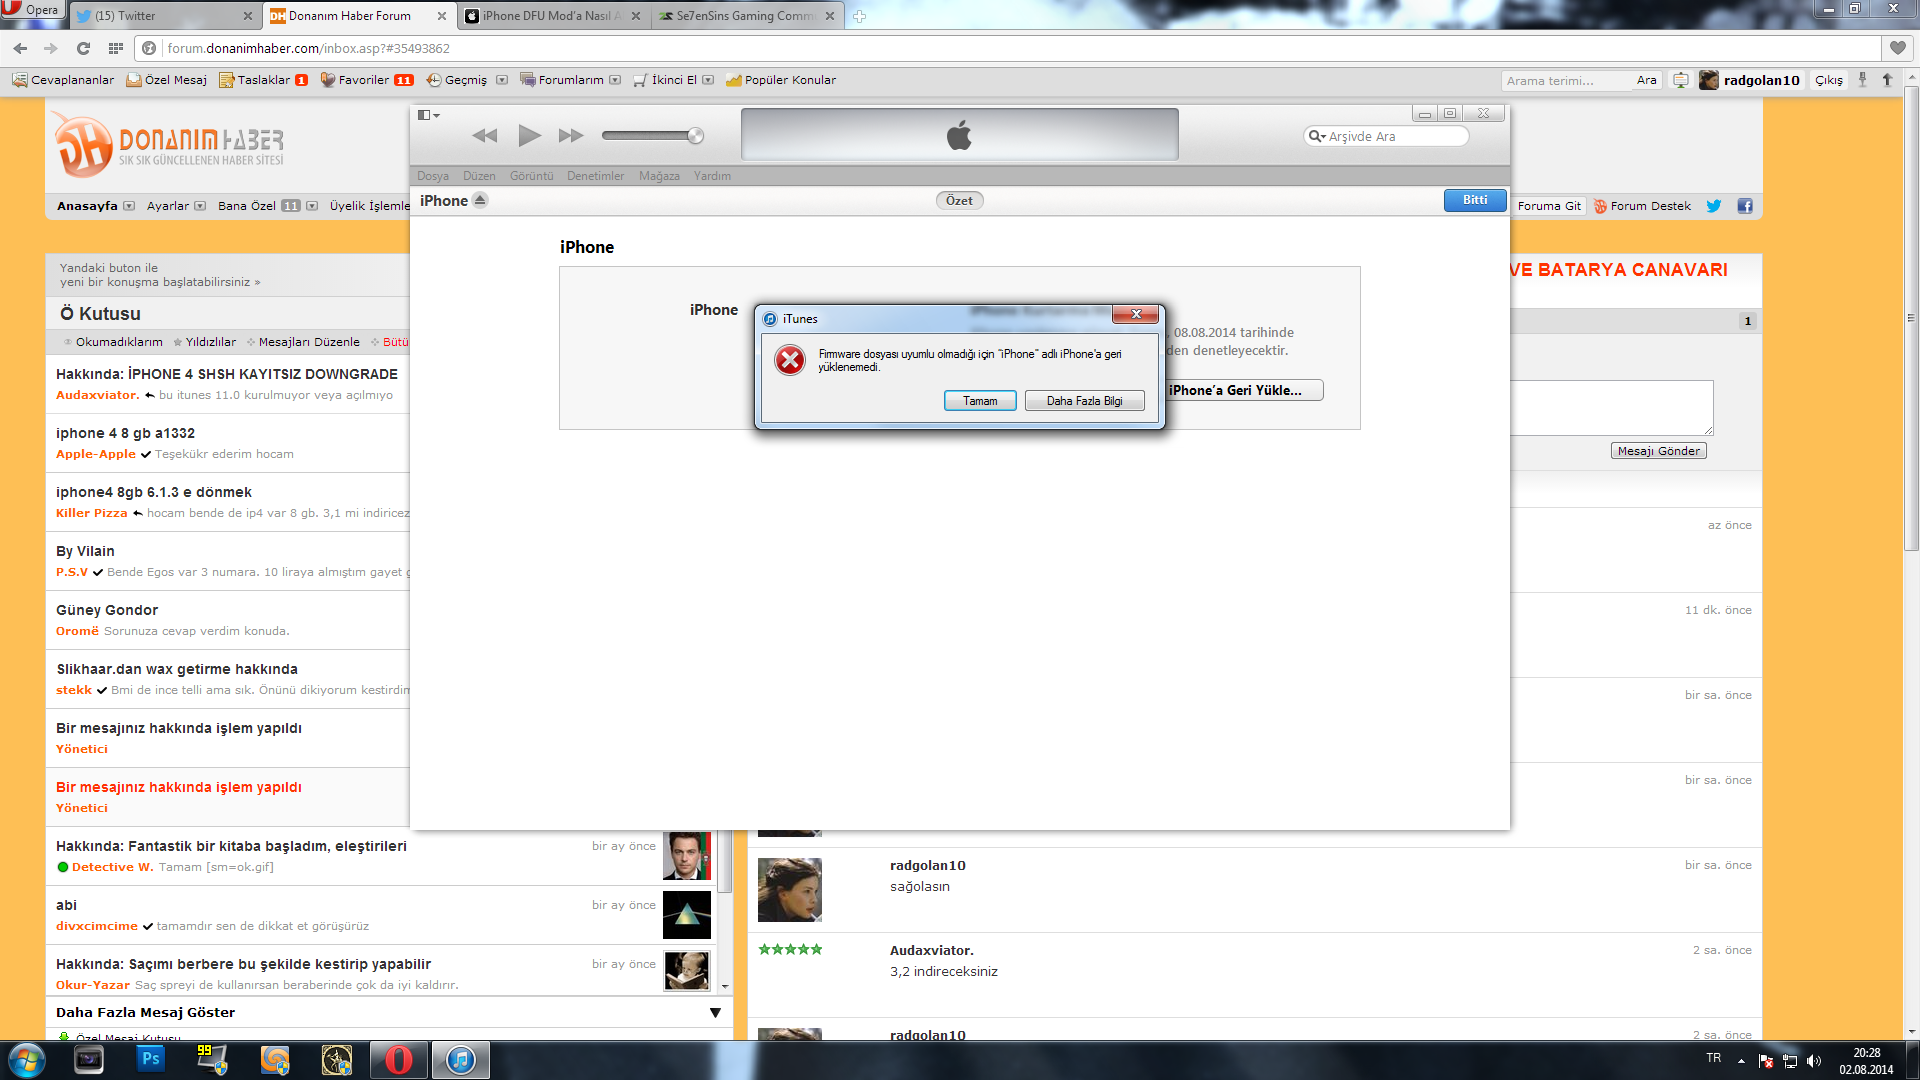Open Opera from the taskbar
The image size is (1920, 1080).
[x=399, y=1060]
